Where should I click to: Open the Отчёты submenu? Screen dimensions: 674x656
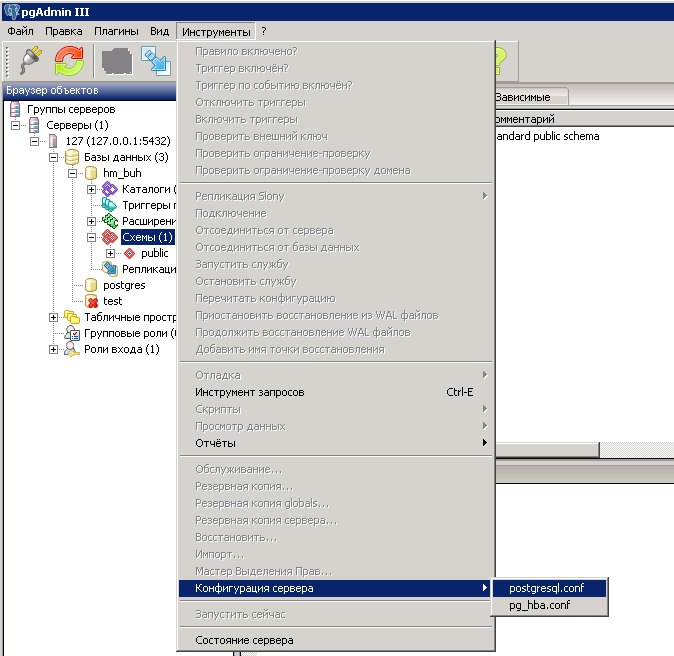click(336, 443)
